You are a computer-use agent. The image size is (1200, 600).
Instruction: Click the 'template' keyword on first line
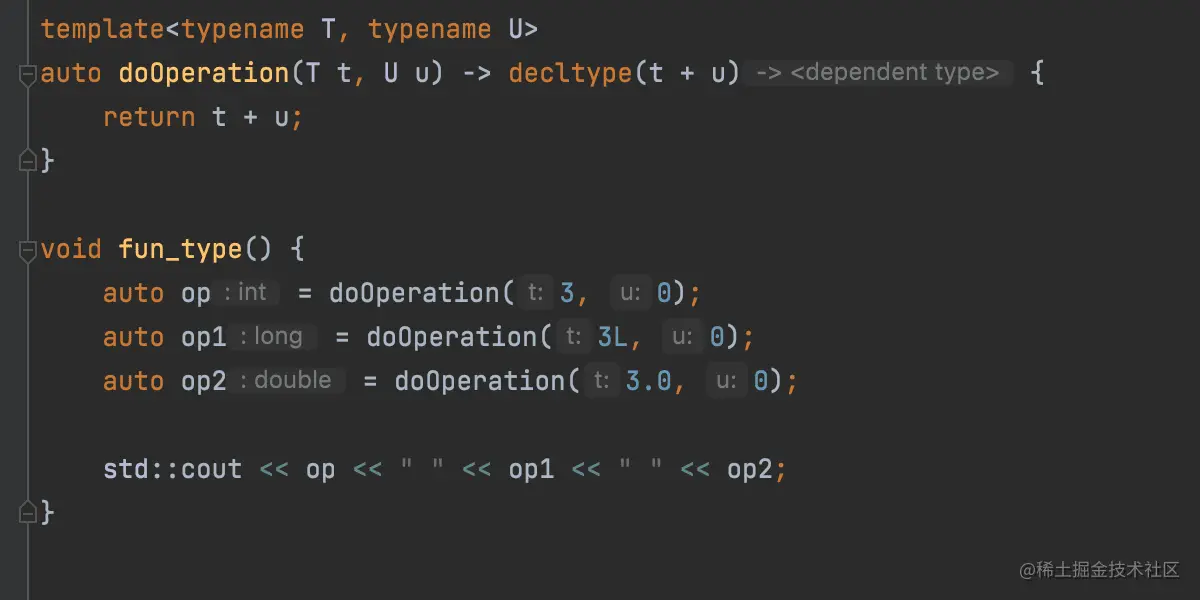click(103, 29)
